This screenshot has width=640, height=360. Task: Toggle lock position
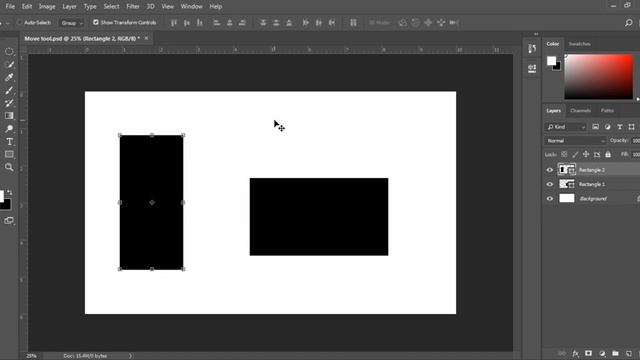586,154
